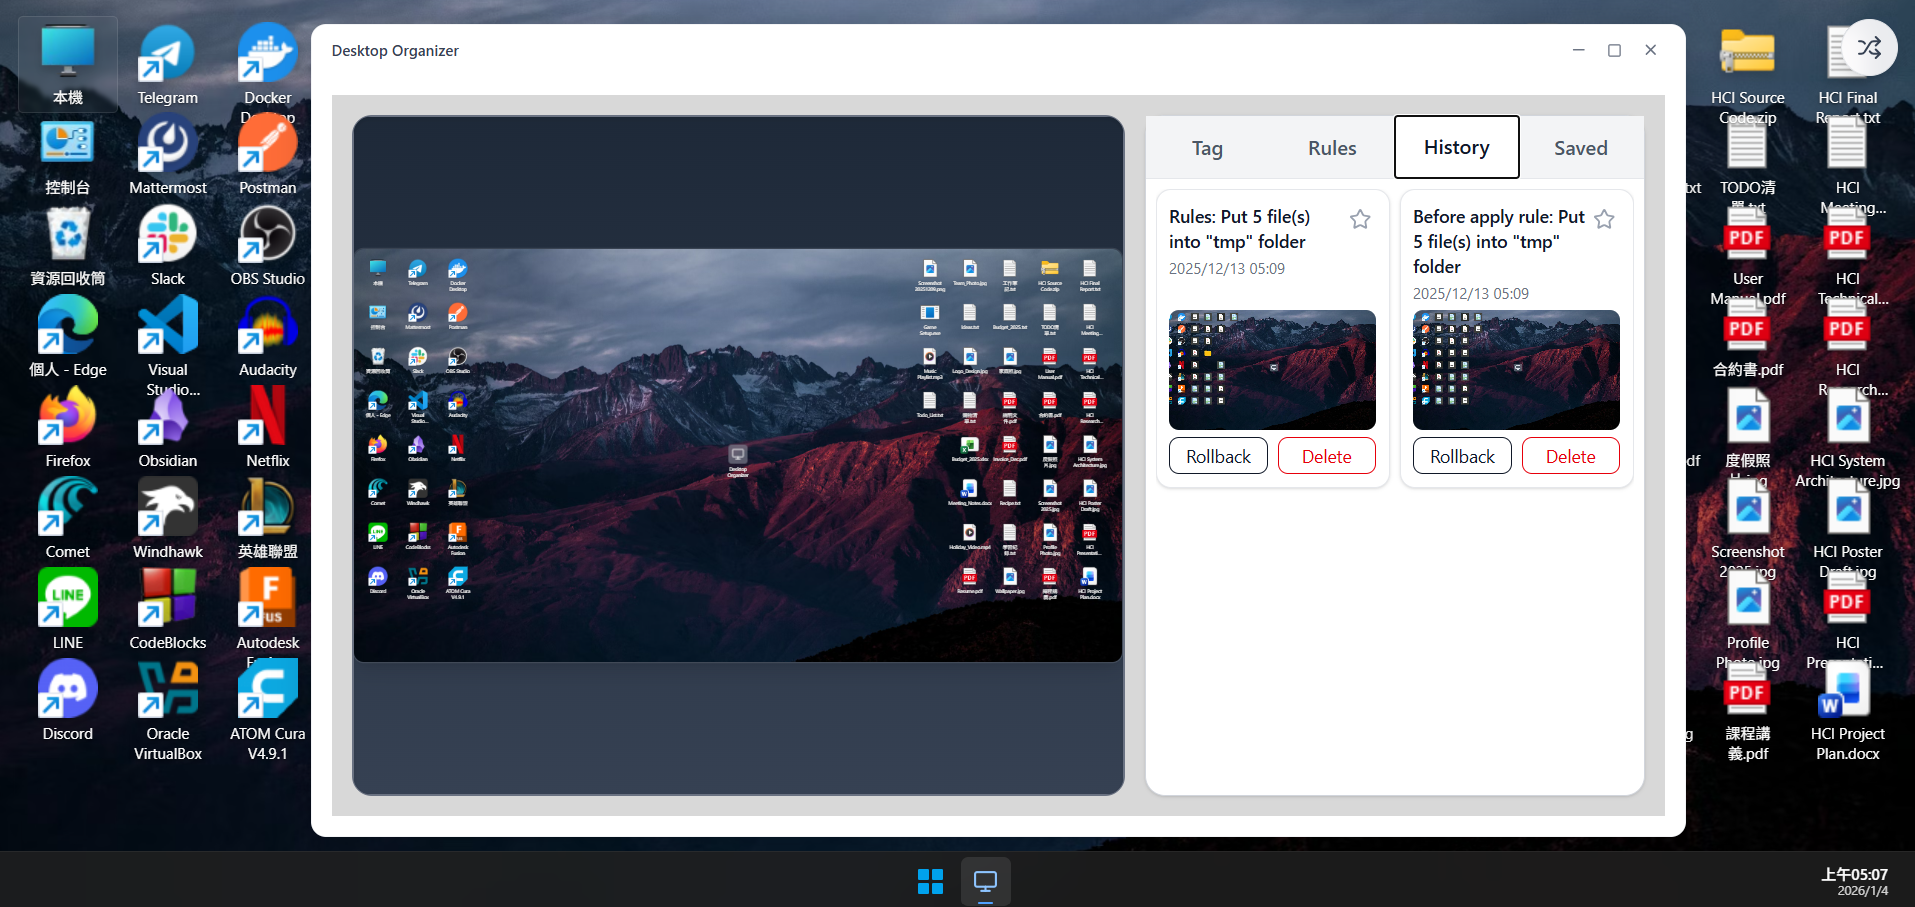The image size is (1915, 907).
Task: Open the Rules tab
Action: pyautogui.click(x=1332, y=148)
